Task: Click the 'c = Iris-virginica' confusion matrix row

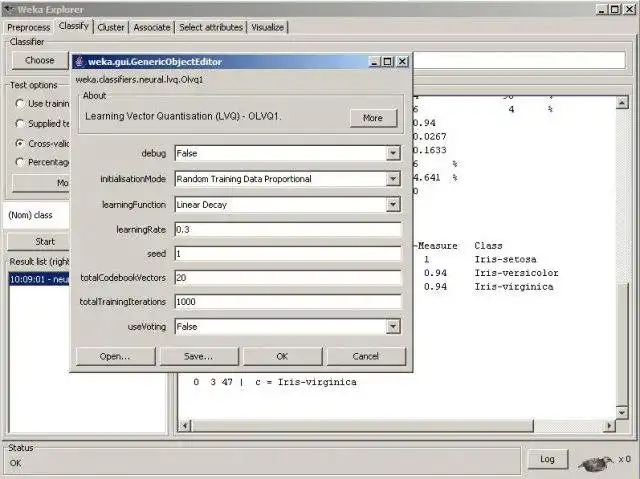Action: [x=275, y=382]
